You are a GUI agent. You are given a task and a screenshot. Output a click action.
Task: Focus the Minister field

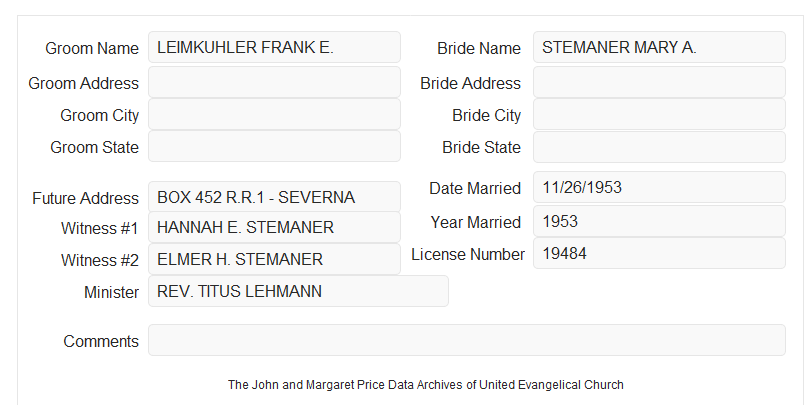(x=298, y=291)
